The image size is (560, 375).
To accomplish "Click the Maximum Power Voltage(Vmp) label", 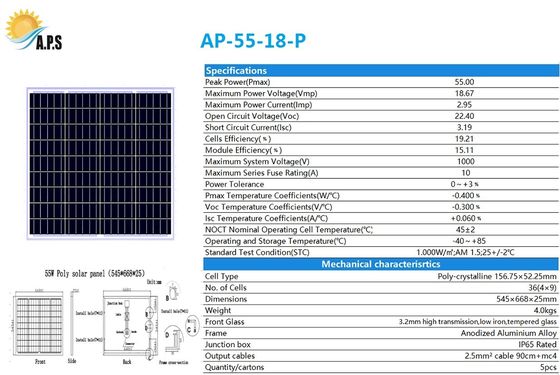I will coord(261,94).
